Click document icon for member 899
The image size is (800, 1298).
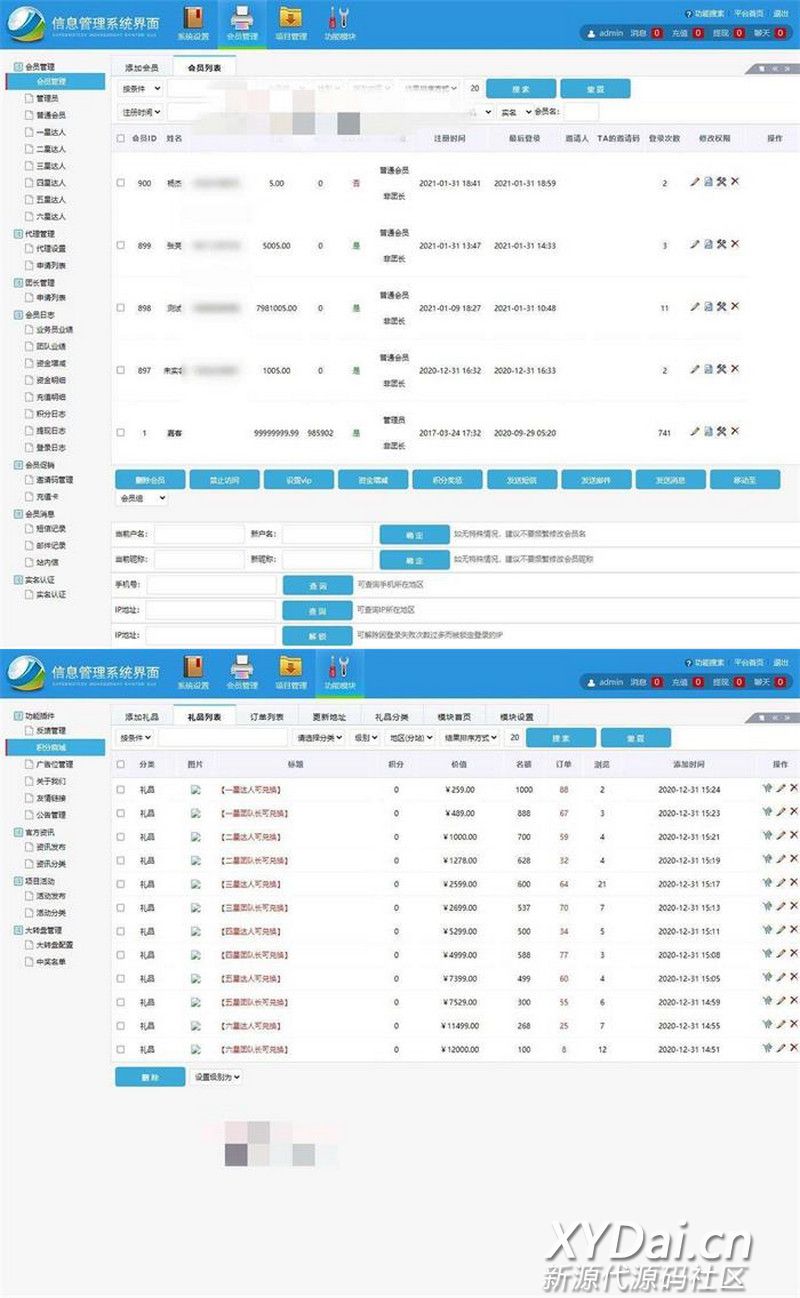[708, 244]
